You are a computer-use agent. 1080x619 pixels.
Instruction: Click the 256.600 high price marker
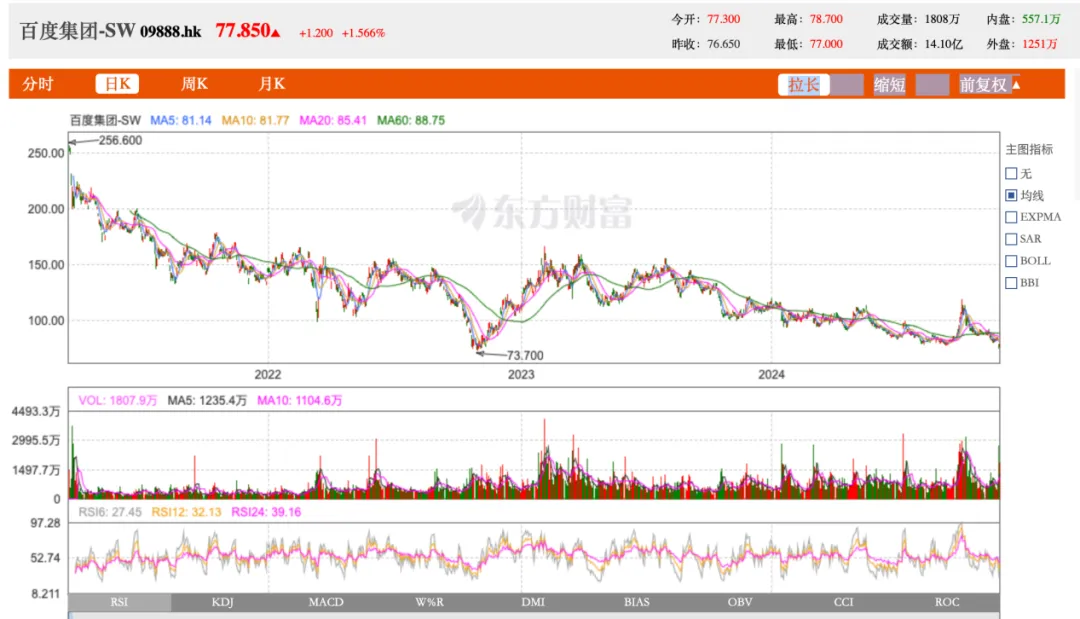coord(120,140)
